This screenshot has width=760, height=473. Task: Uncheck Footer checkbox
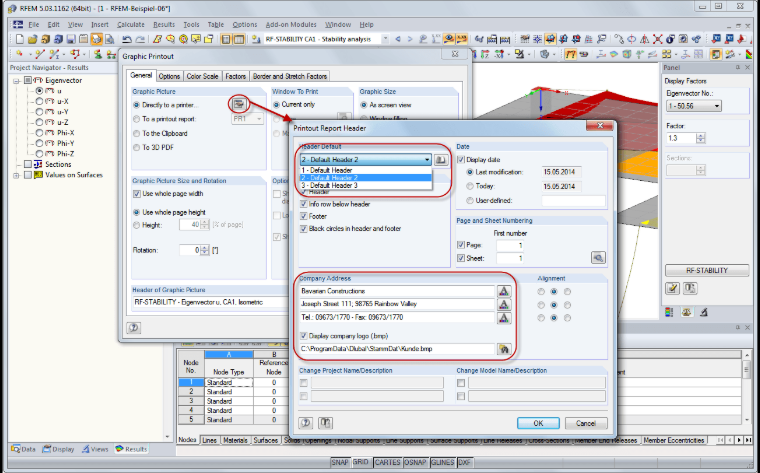304,216
